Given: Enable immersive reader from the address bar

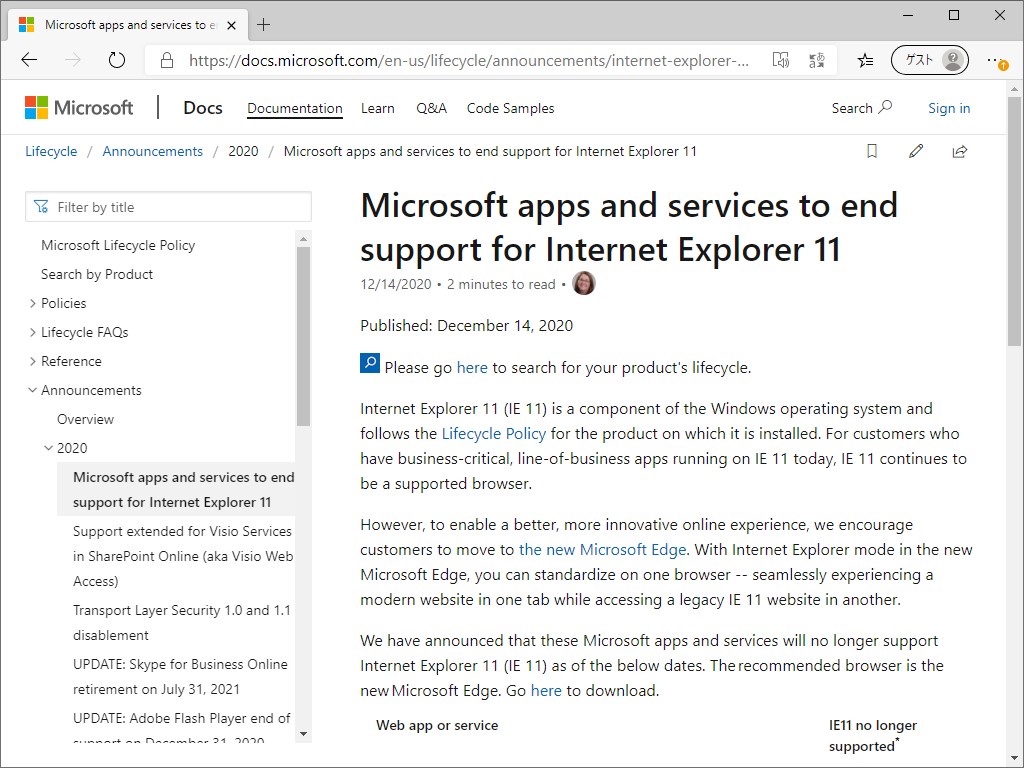Looking at the screenshot, I should click(781, 60).
